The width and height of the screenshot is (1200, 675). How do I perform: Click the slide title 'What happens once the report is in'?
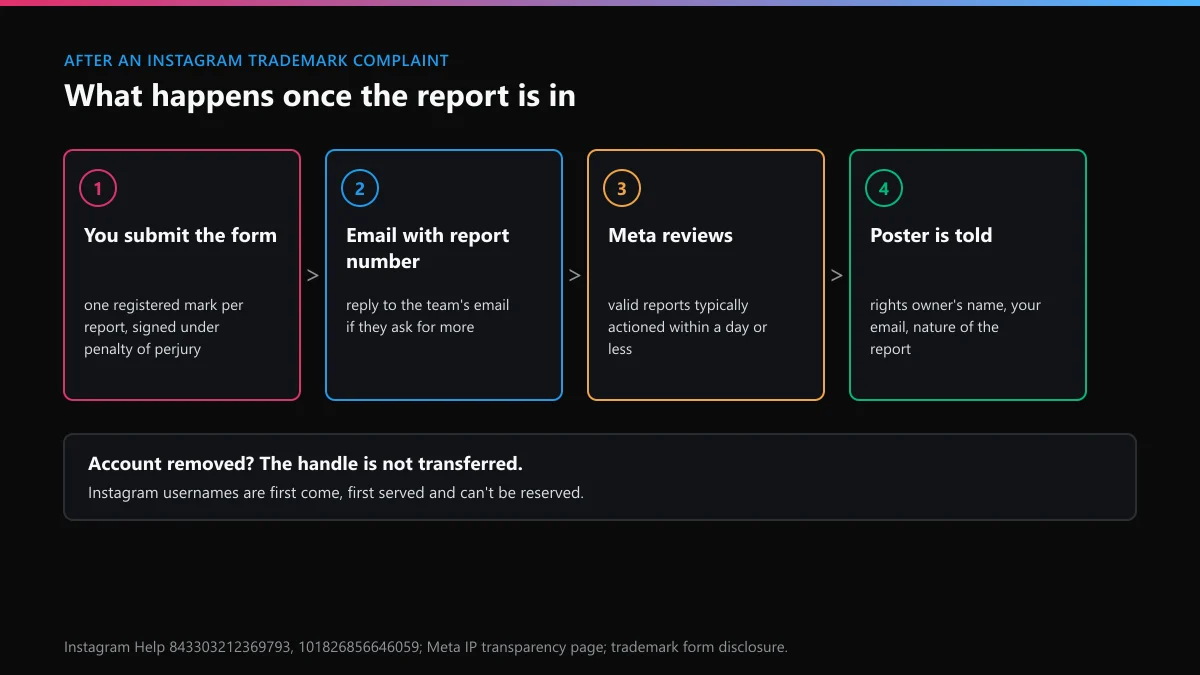pos(320,96)
